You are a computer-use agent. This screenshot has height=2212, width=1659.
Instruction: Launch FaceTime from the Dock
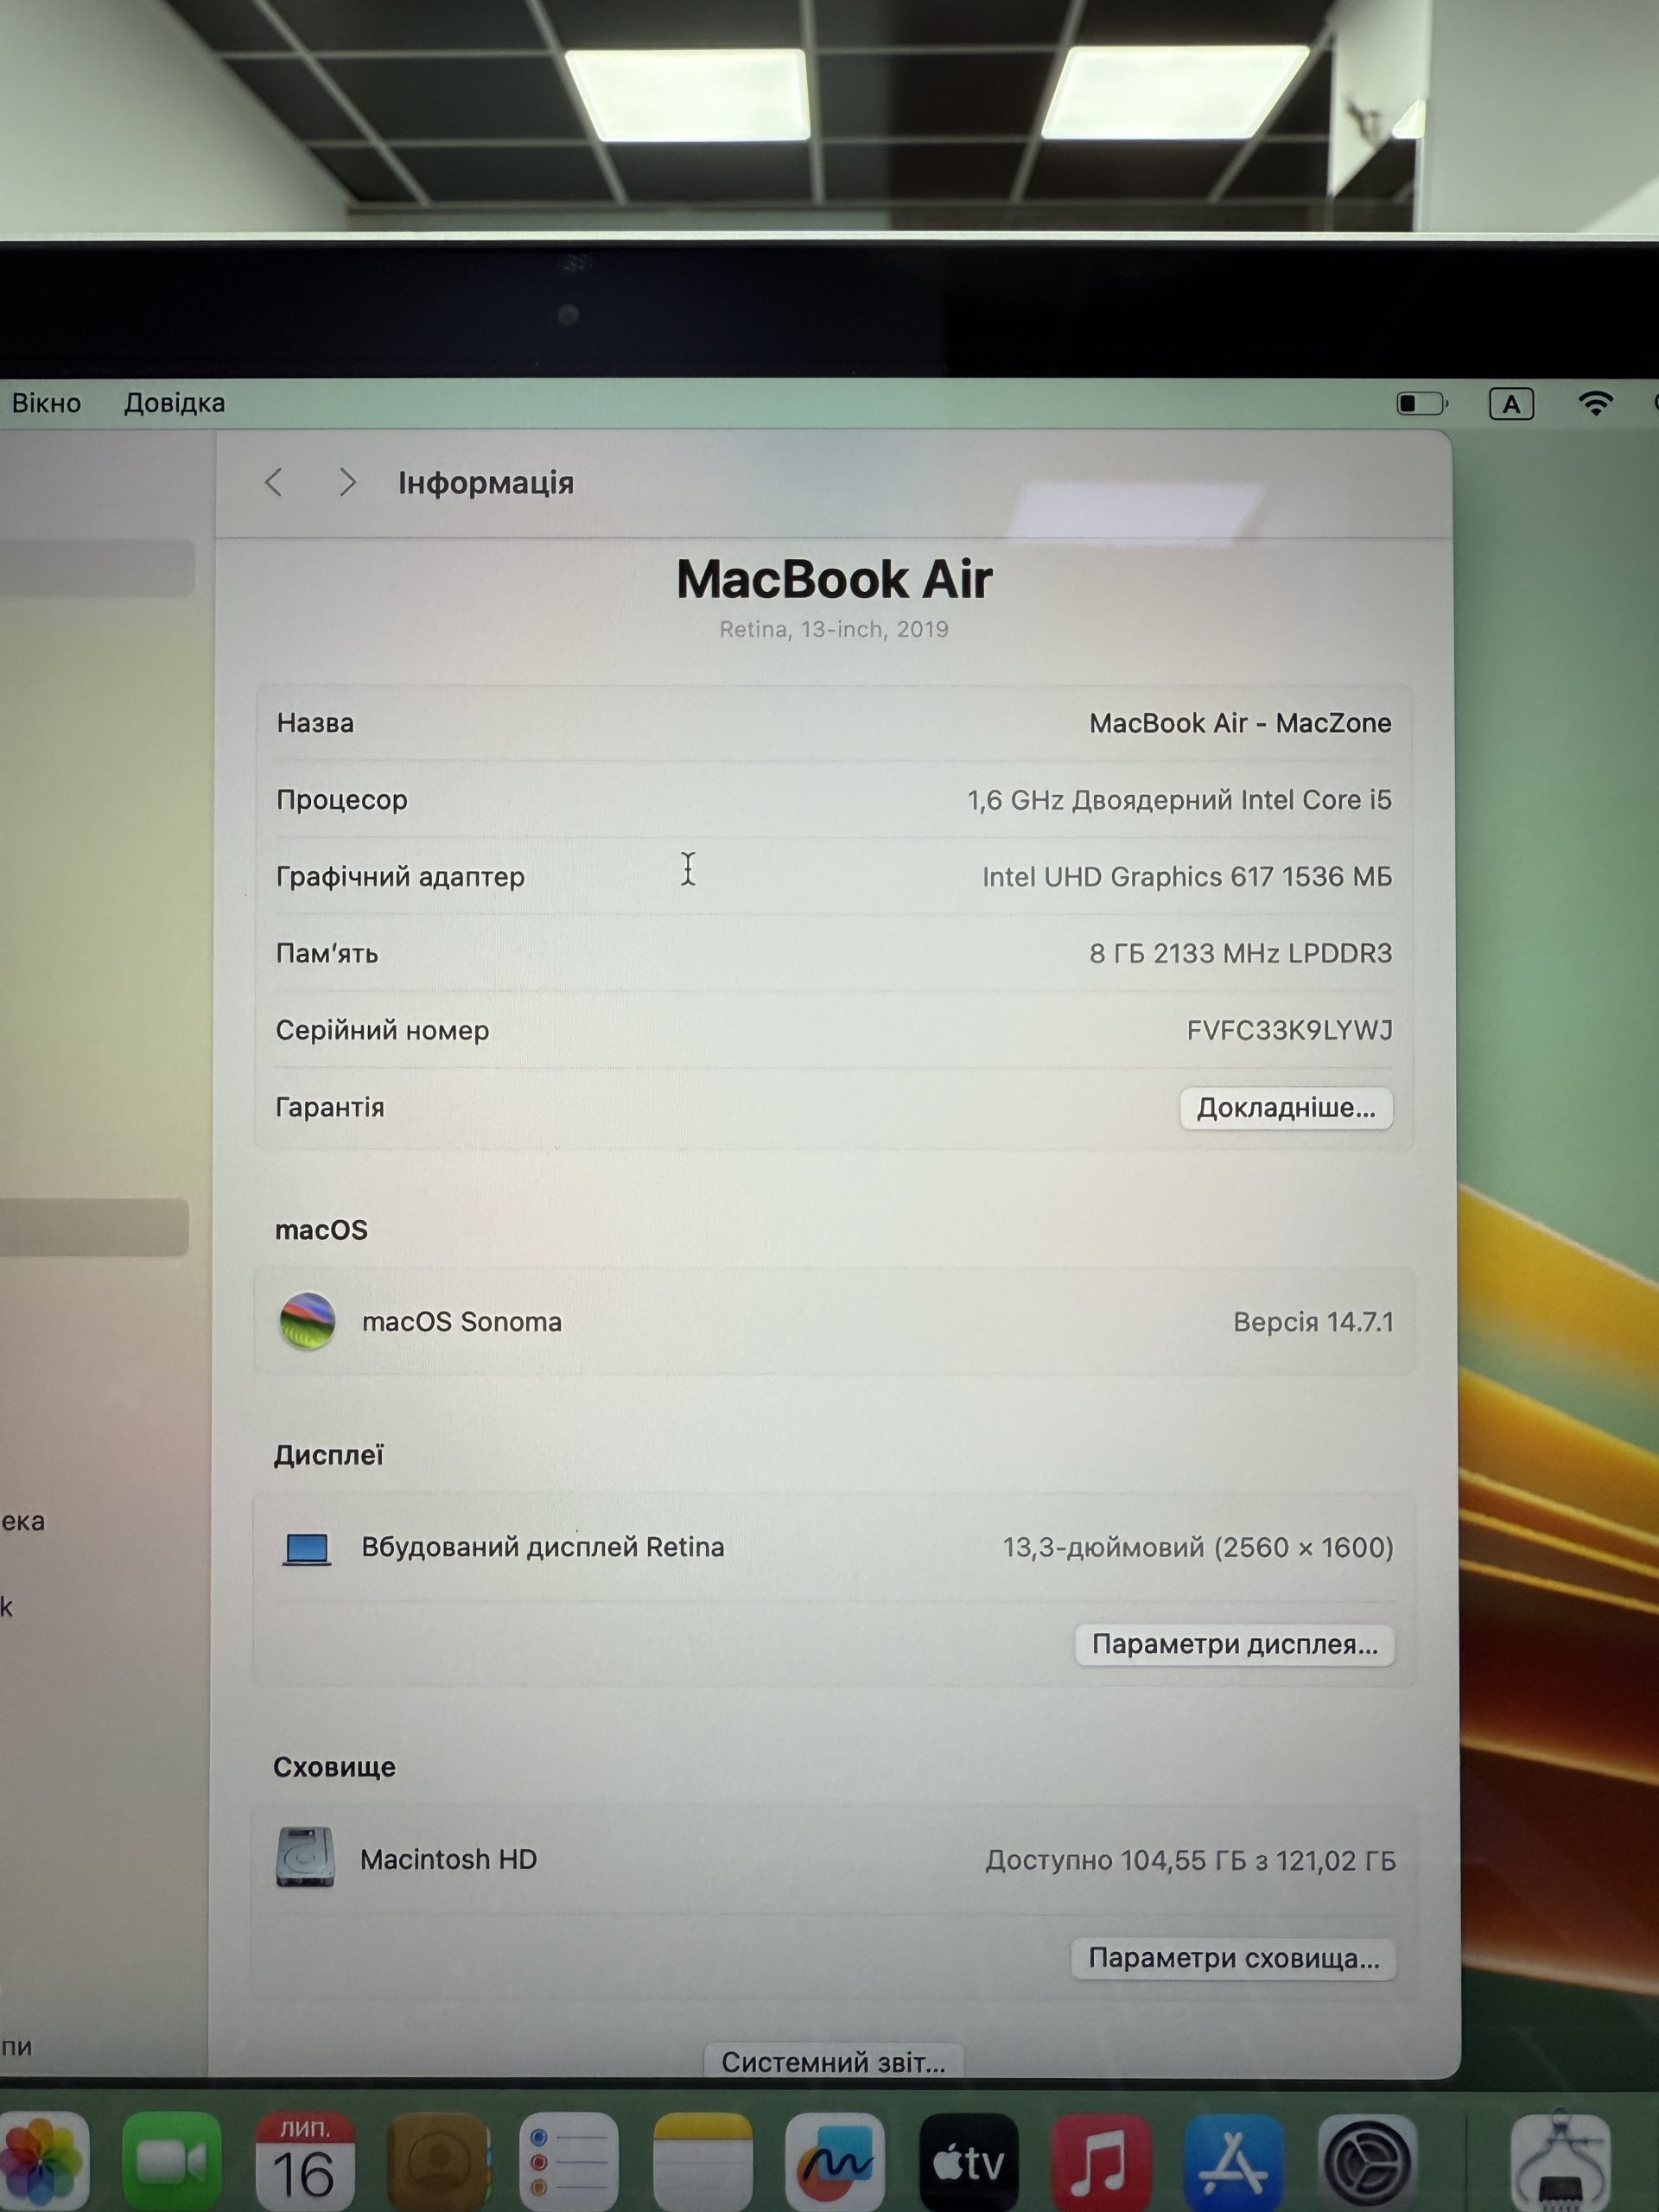tap(172, 2160)
